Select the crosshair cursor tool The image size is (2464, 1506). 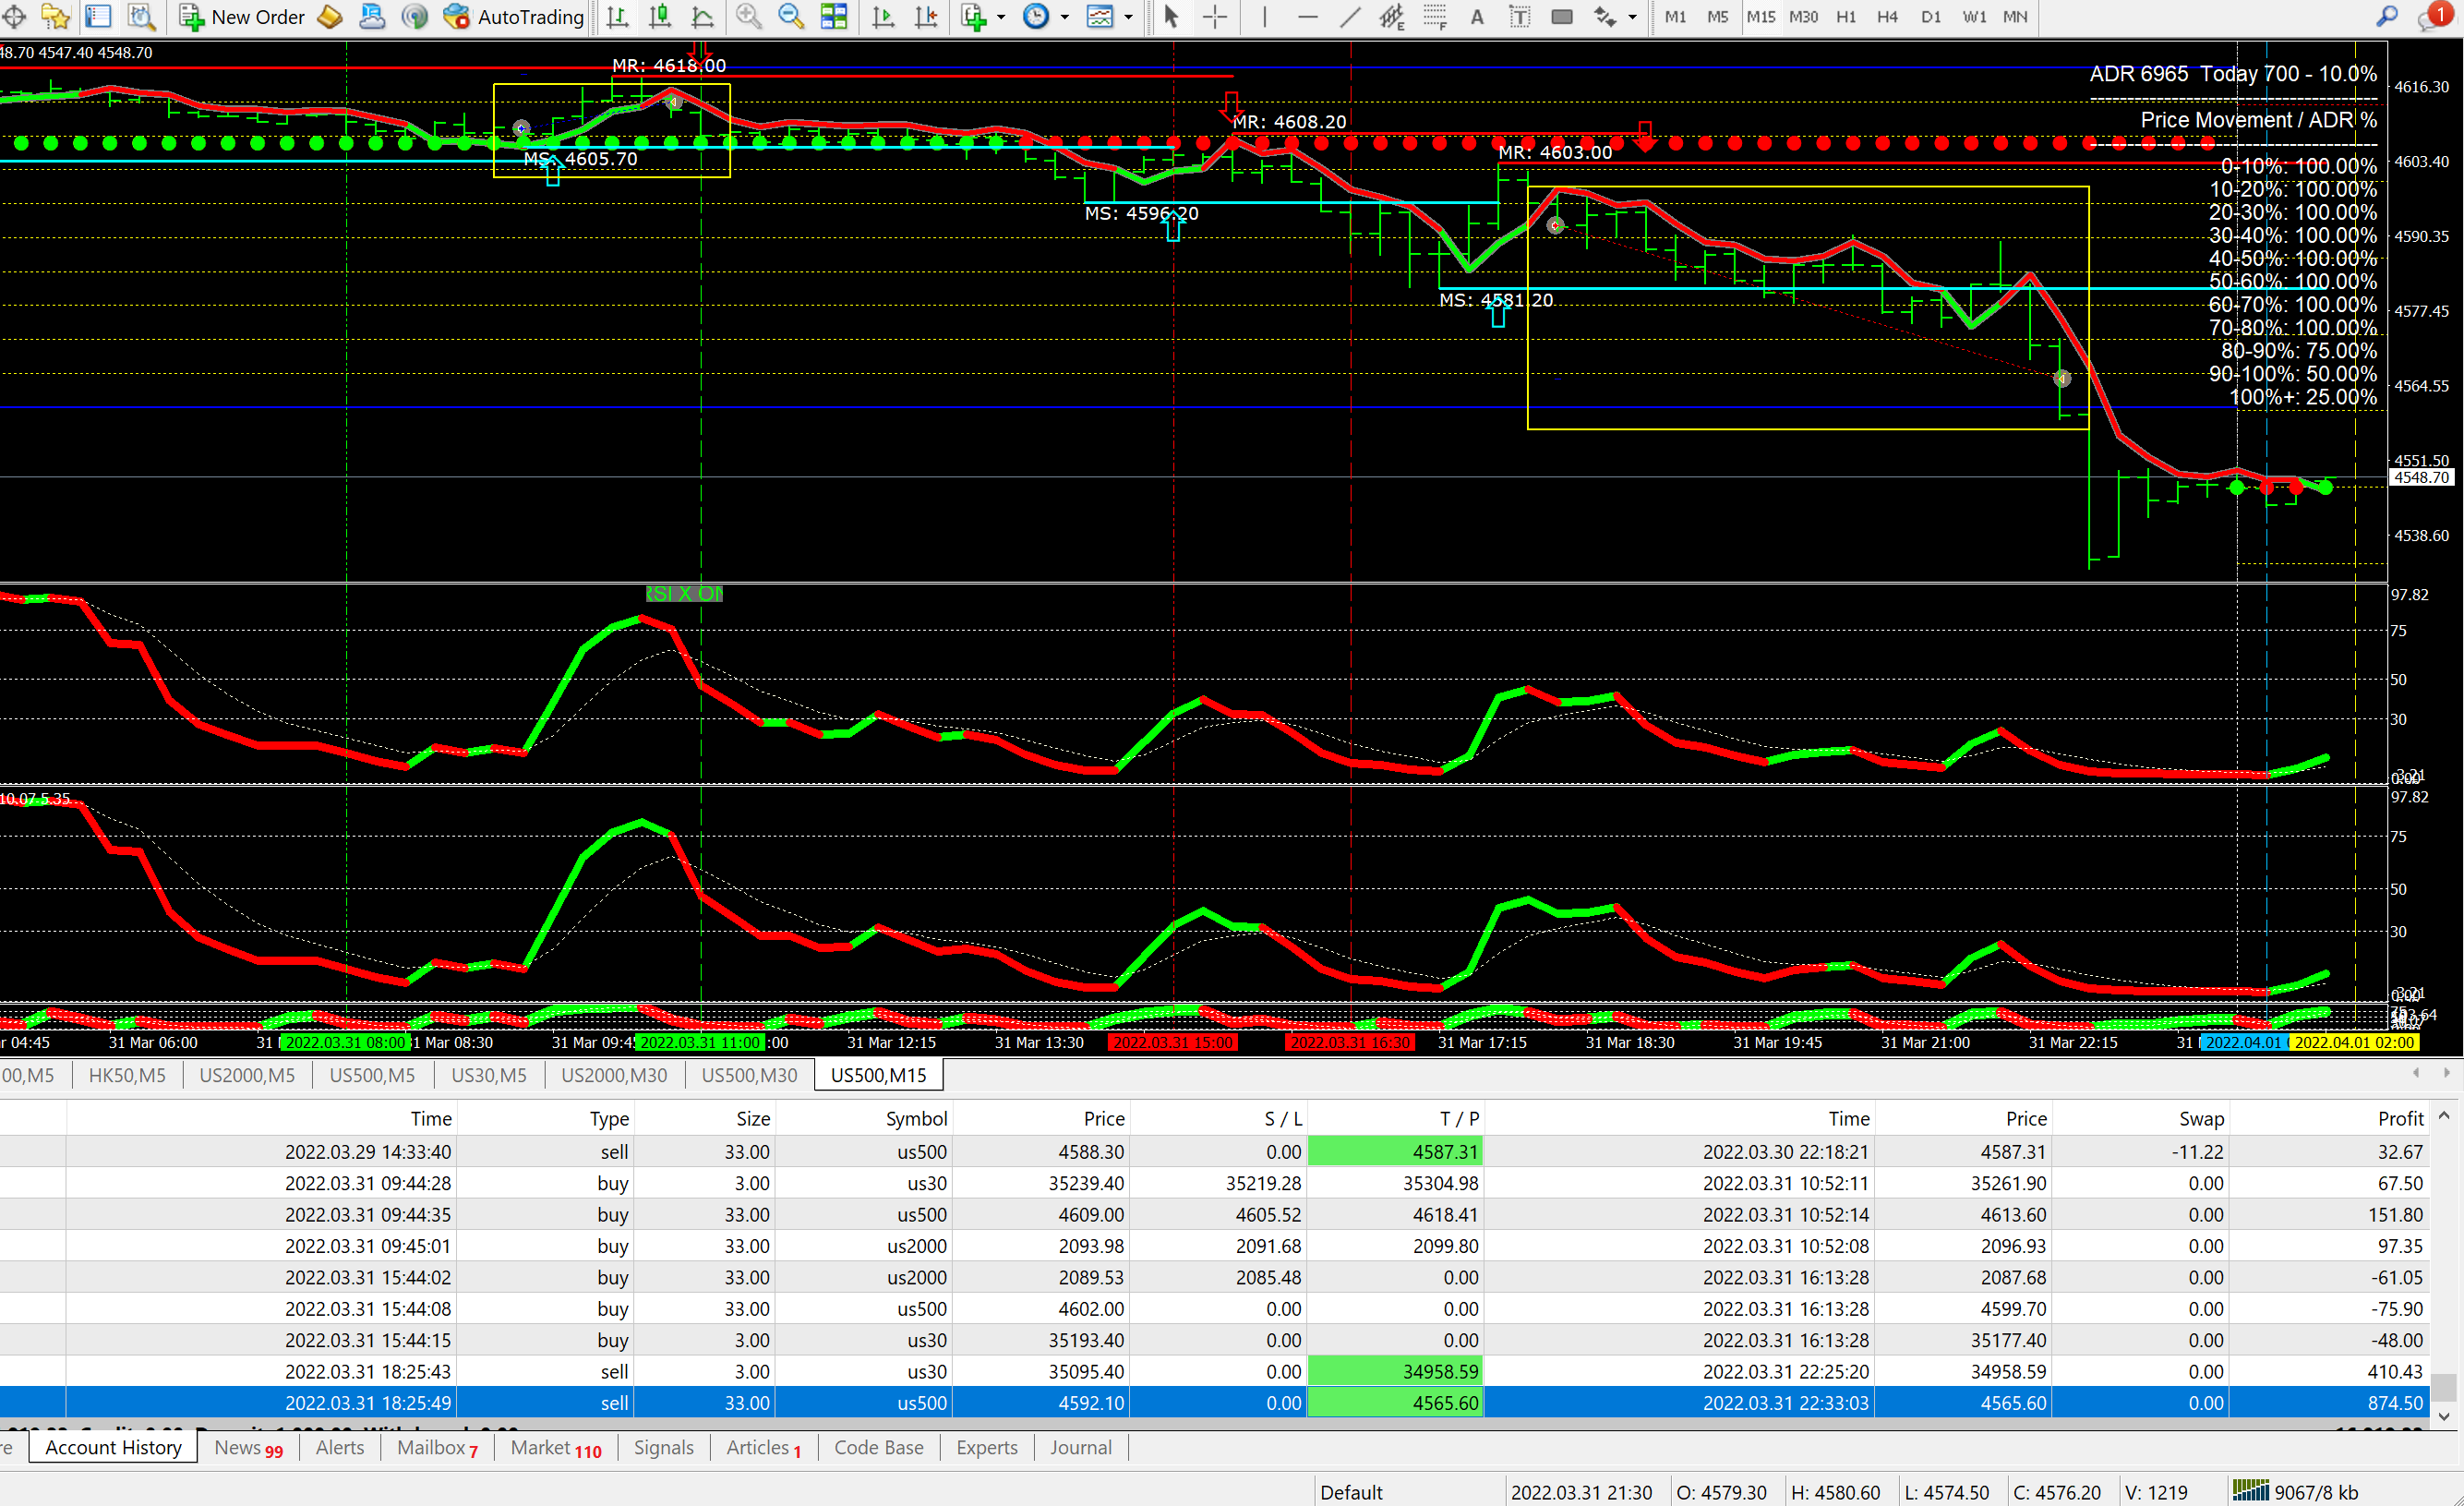[1214, 17]
